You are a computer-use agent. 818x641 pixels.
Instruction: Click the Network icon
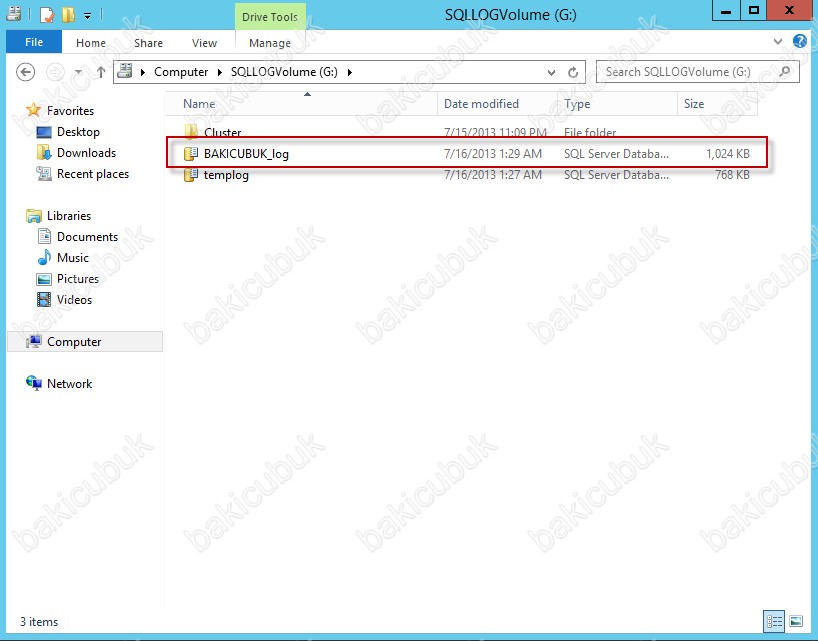pos(34,383)
